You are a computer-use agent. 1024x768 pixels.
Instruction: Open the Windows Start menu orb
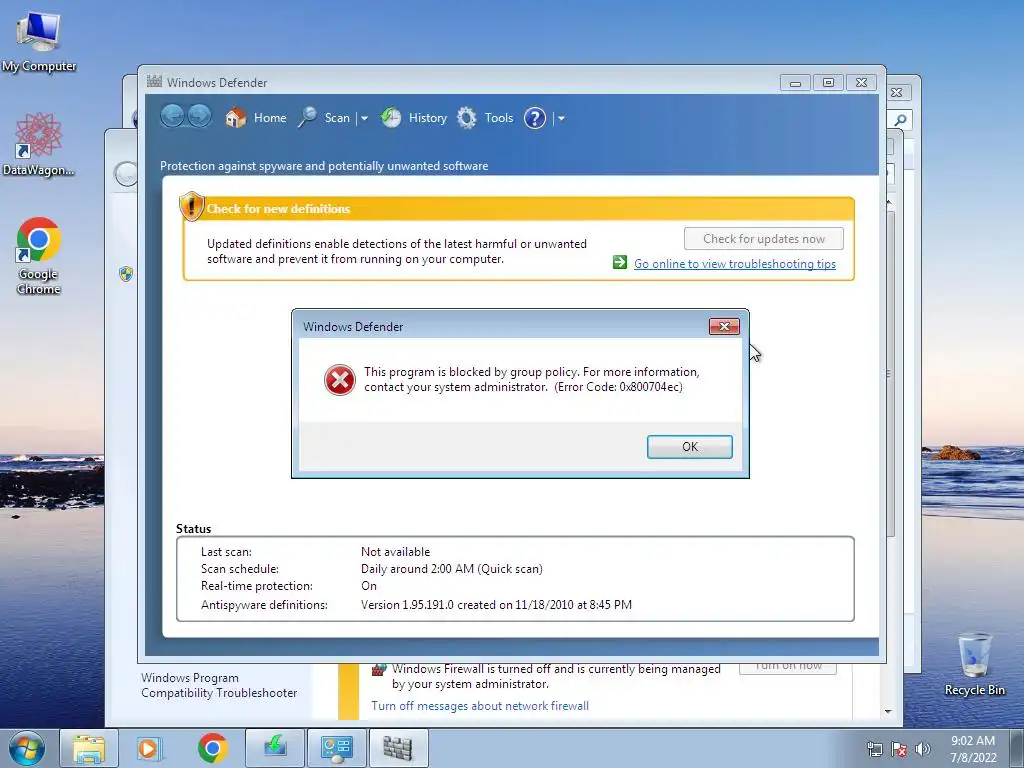pyautogui.click(x=27, y=748)
